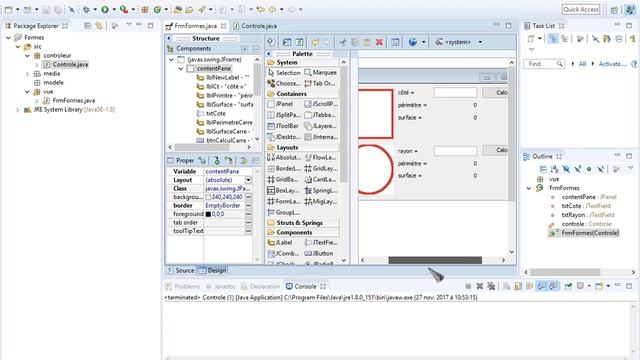Click the design canvas horizontal scrollbar thumb
The image size is (640, 360).
[x=435, y=260]
